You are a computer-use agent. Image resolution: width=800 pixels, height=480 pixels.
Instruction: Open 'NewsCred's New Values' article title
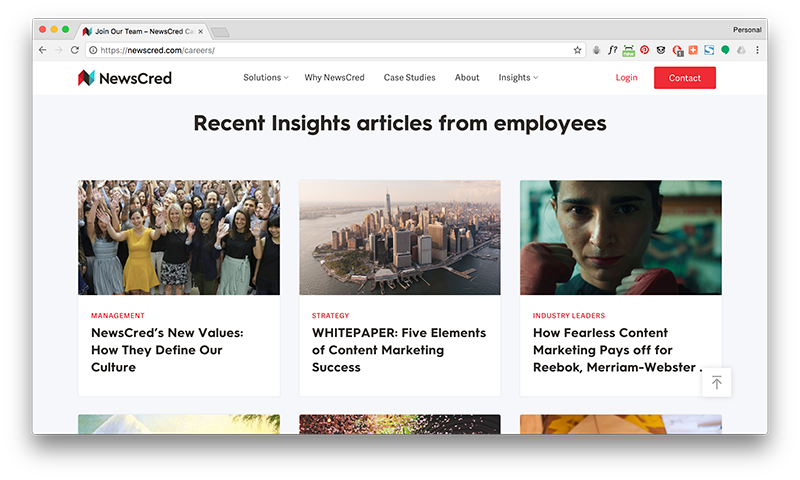coord(167,350)
